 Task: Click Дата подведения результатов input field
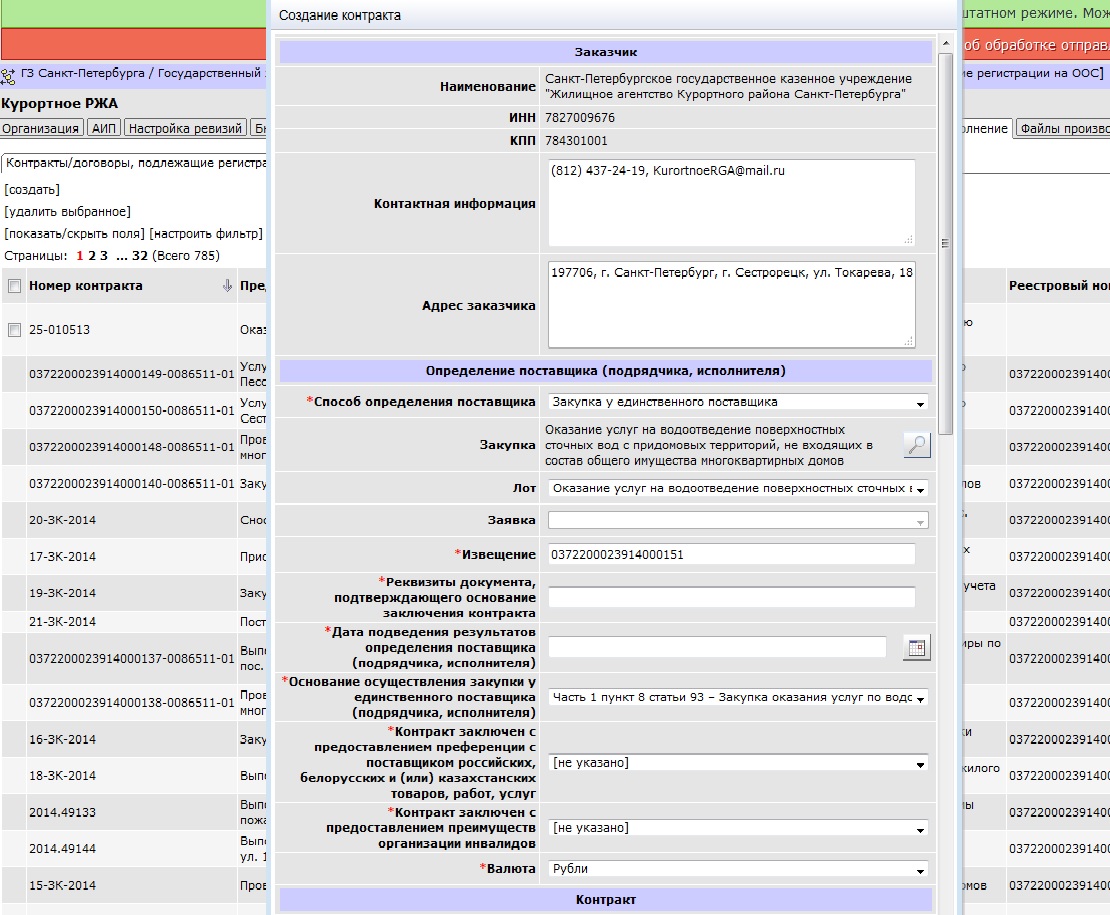coord(717,647)
